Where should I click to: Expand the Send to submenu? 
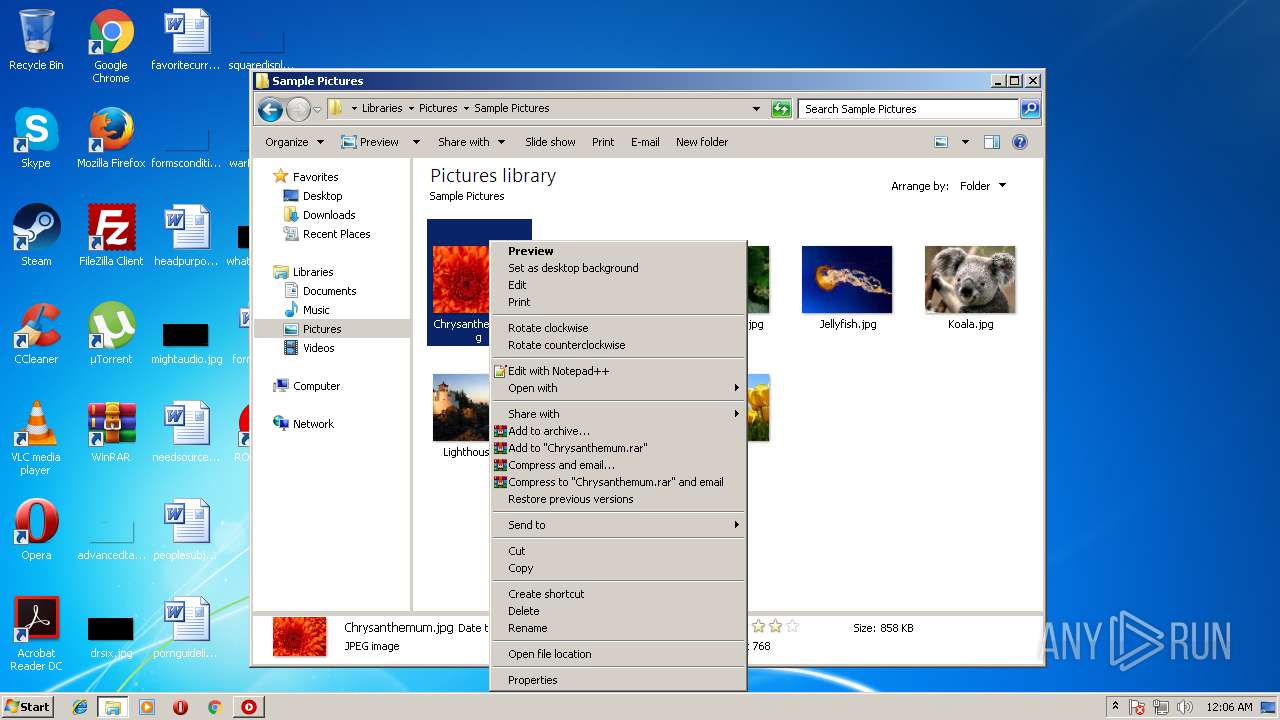618,525
